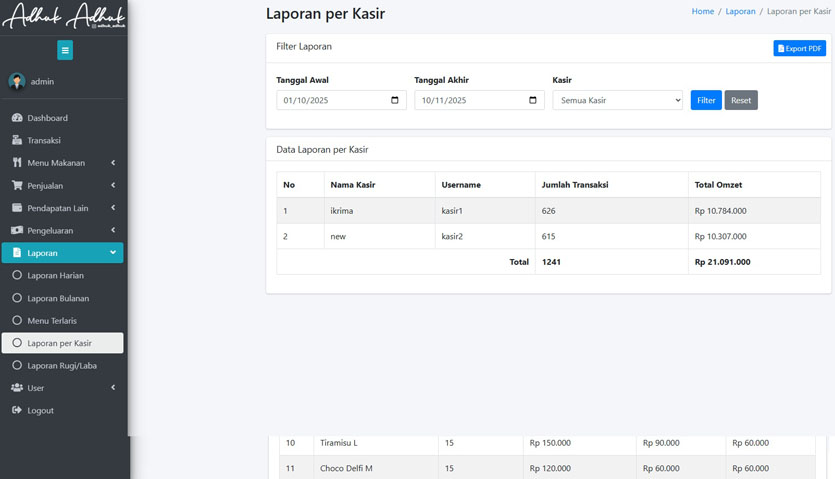
Task: Go to Transaksi in sidebar
Action: (x=44, y=141)
